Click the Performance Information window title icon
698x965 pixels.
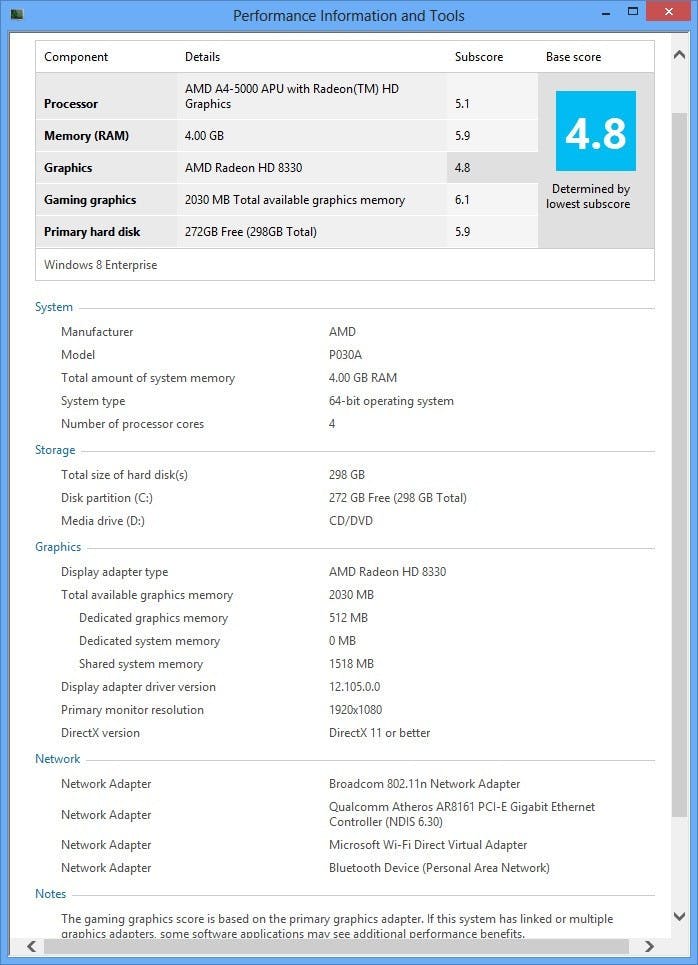[x=16, y=15]
